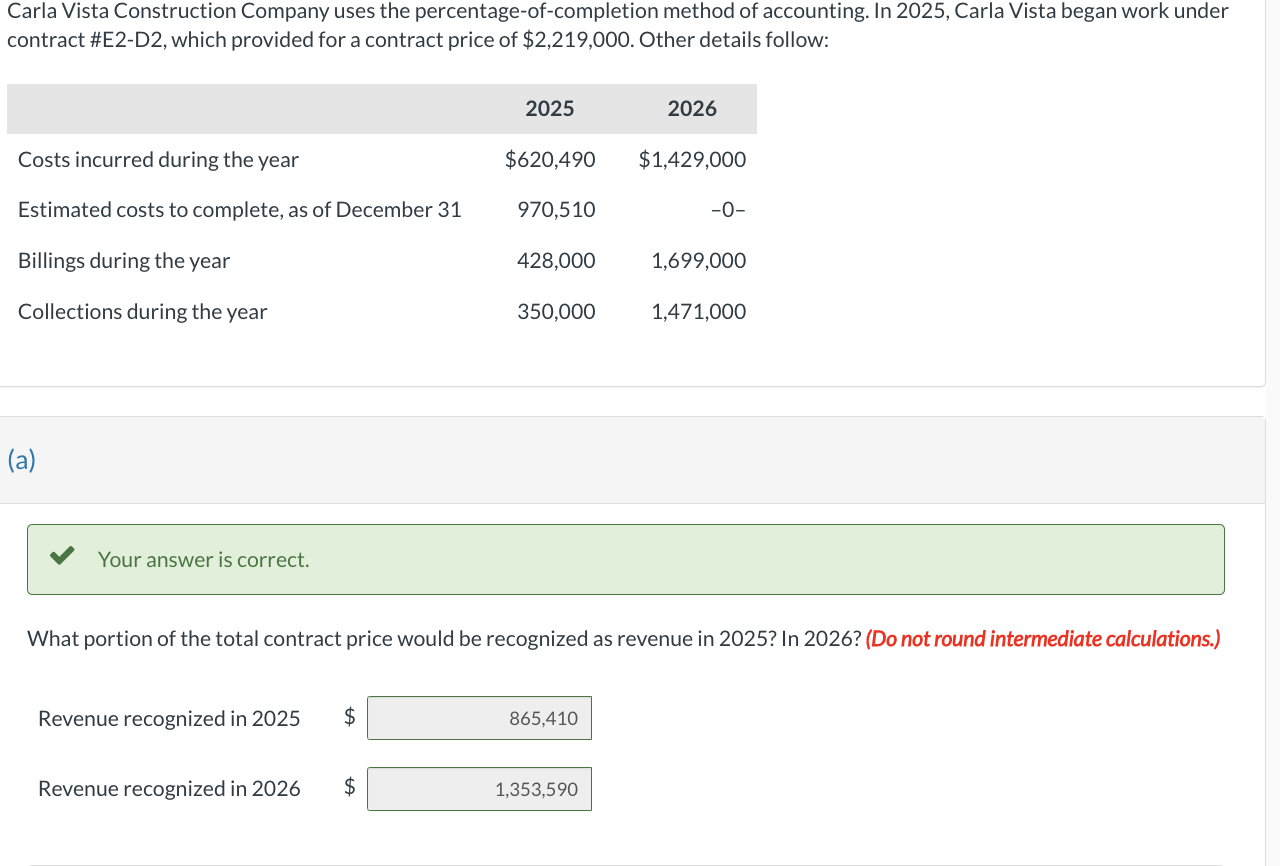1280x866 pixels.
Task: Select the "Billings during the year" row label
Action: click(x=124, y=261)
